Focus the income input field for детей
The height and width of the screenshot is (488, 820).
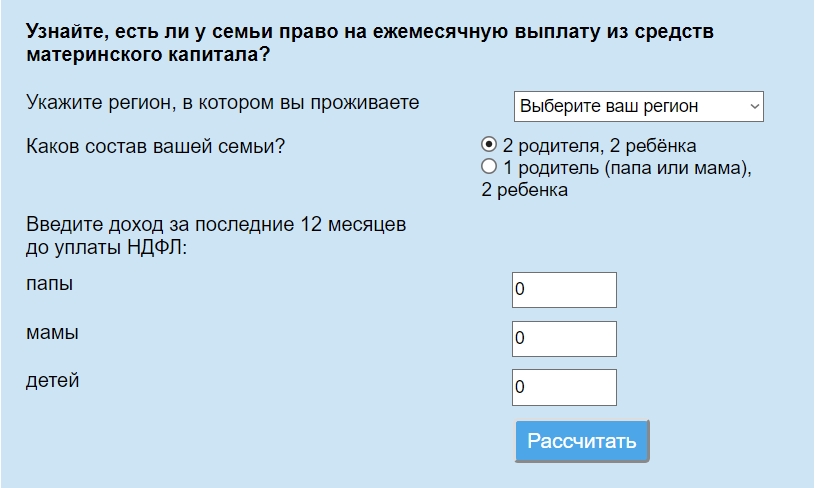coord(564,388)
